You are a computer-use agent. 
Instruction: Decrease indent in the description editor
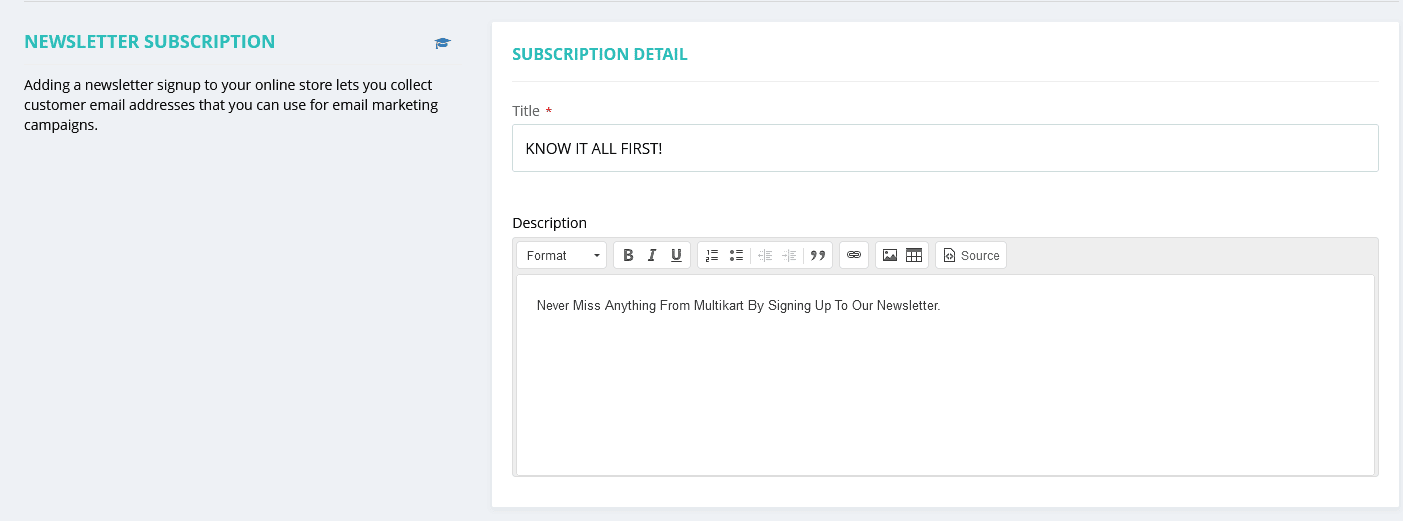point(765,255)
